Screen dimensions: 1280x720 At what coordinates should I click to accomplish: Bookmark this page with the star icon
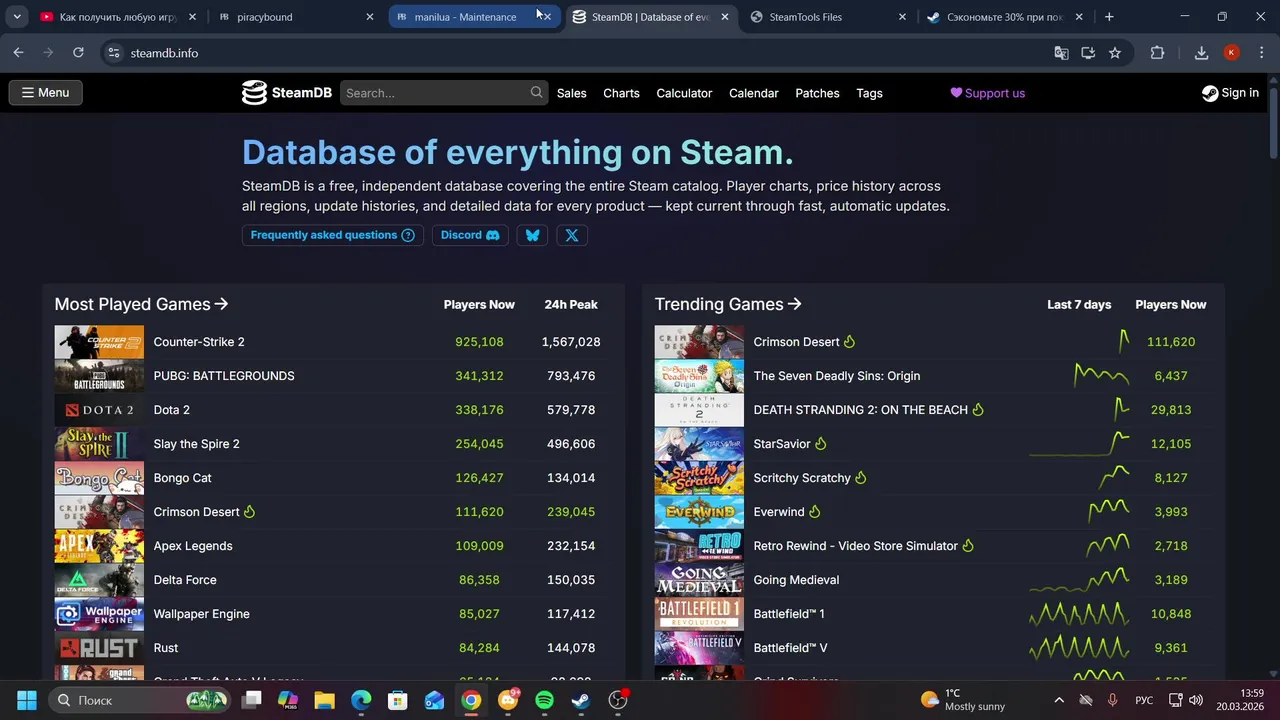click(1115, 53)
